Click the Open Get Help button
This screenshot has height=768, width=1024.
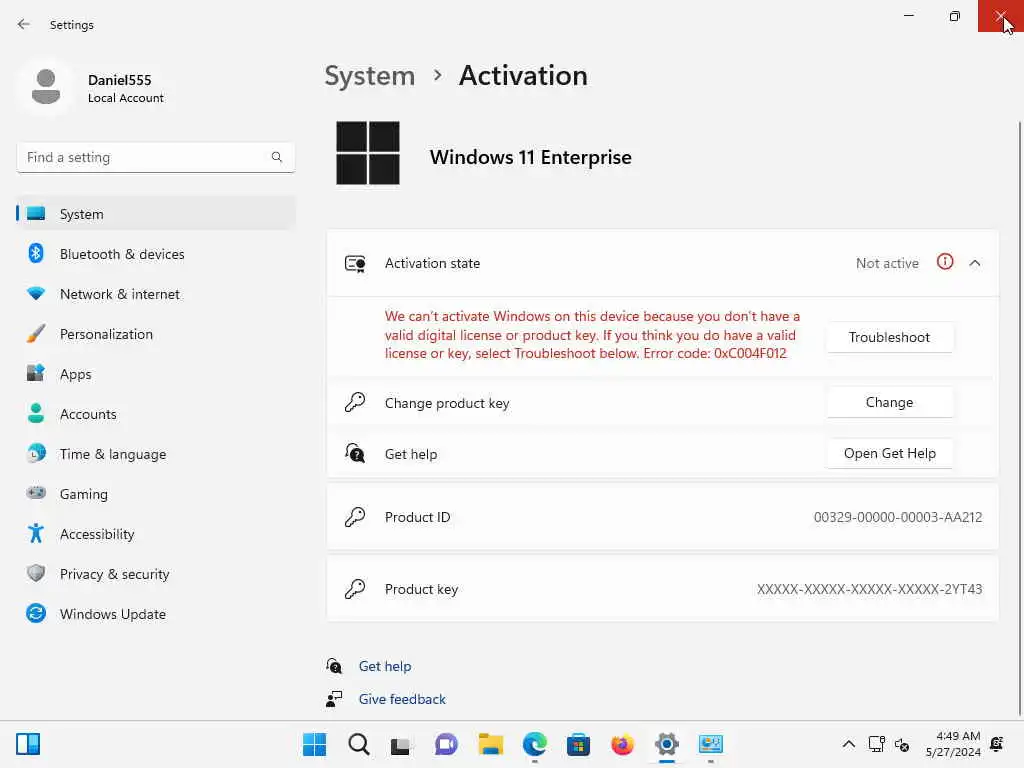tap(889, 453)
